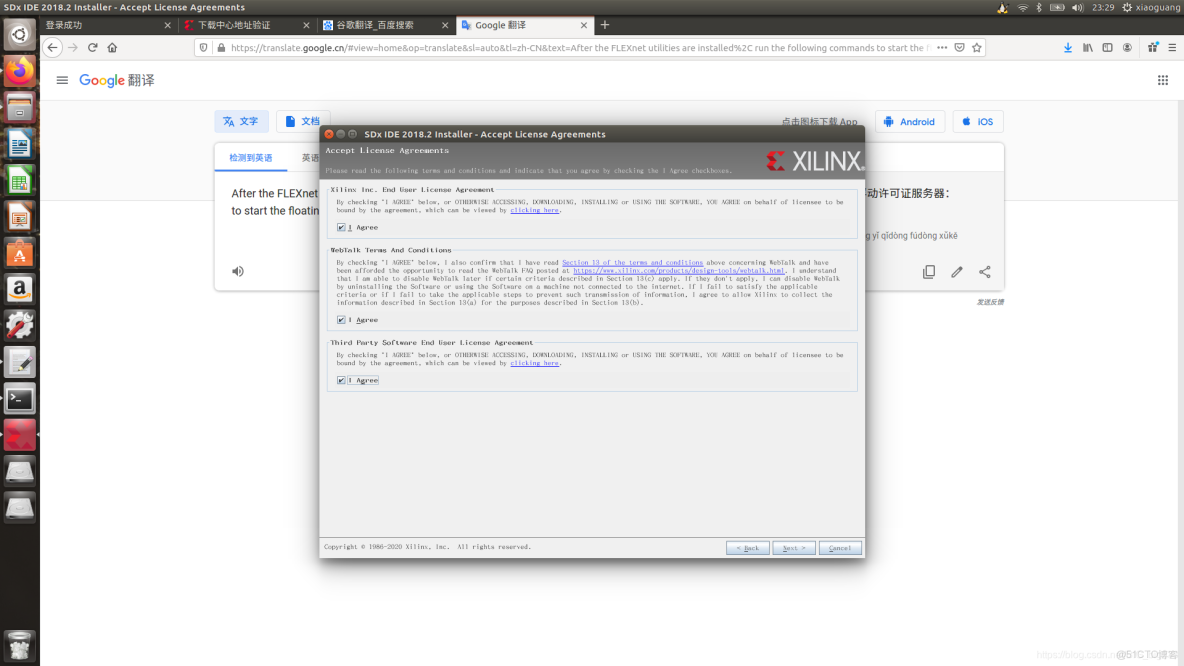The width and height of the screenshot is (1184, 666).
Task: Select the 检测到英语 language tab
Action: (x=251, y=158)
